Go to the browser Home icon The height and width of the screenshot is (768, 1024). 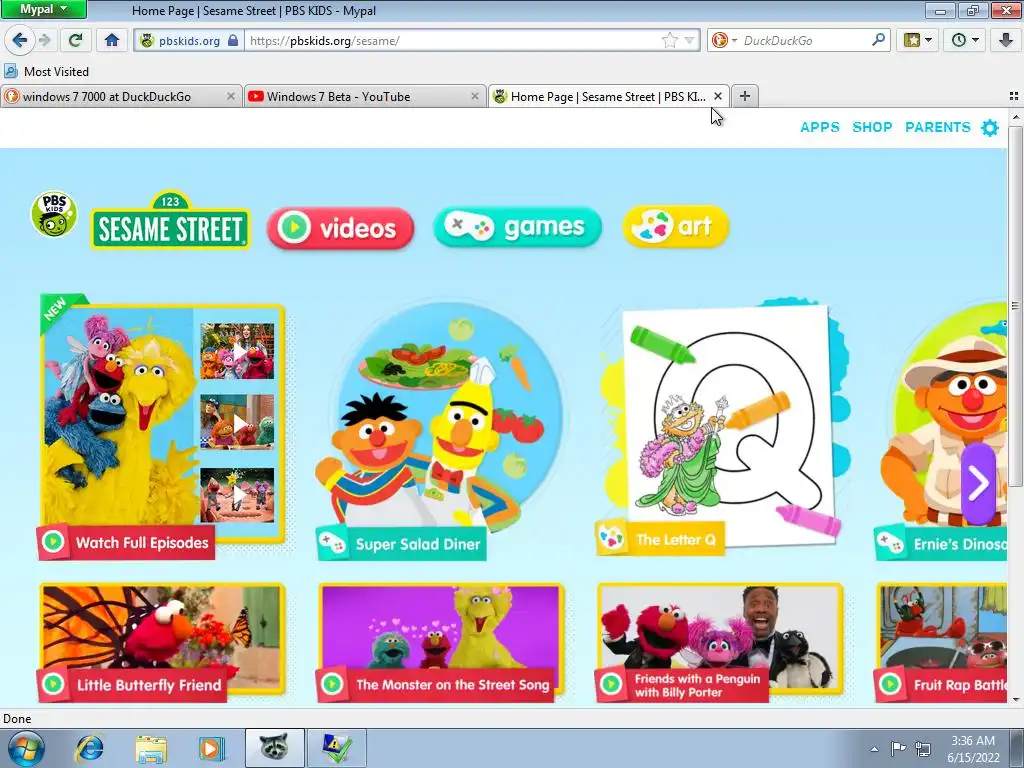(x=112, y=40)
